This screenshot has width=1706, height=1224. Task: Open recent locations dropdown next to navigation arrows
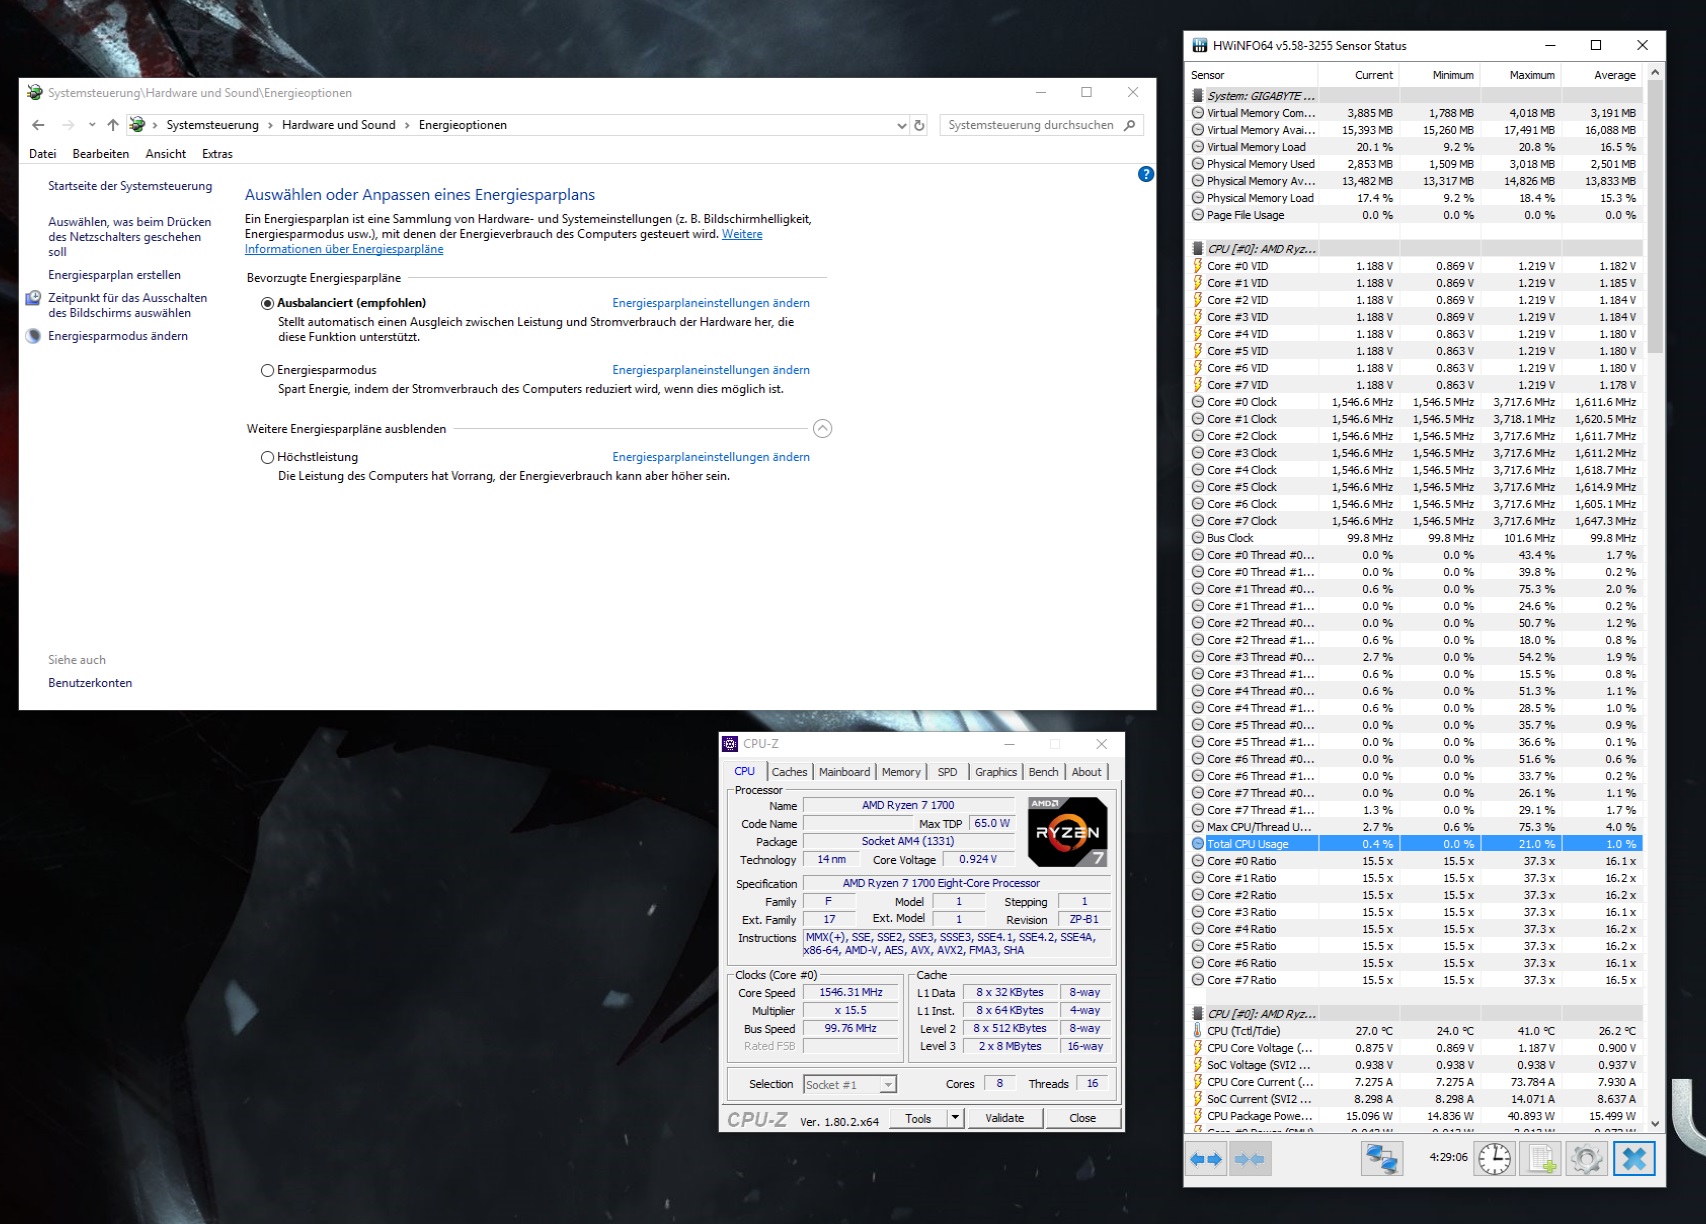(92, 125)
